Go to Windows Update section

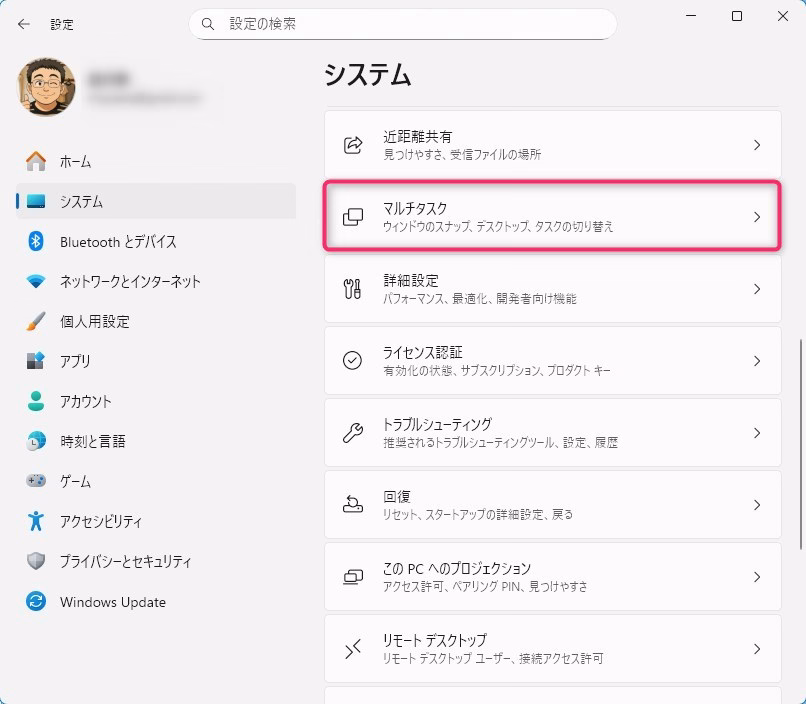tap(112, 602)
